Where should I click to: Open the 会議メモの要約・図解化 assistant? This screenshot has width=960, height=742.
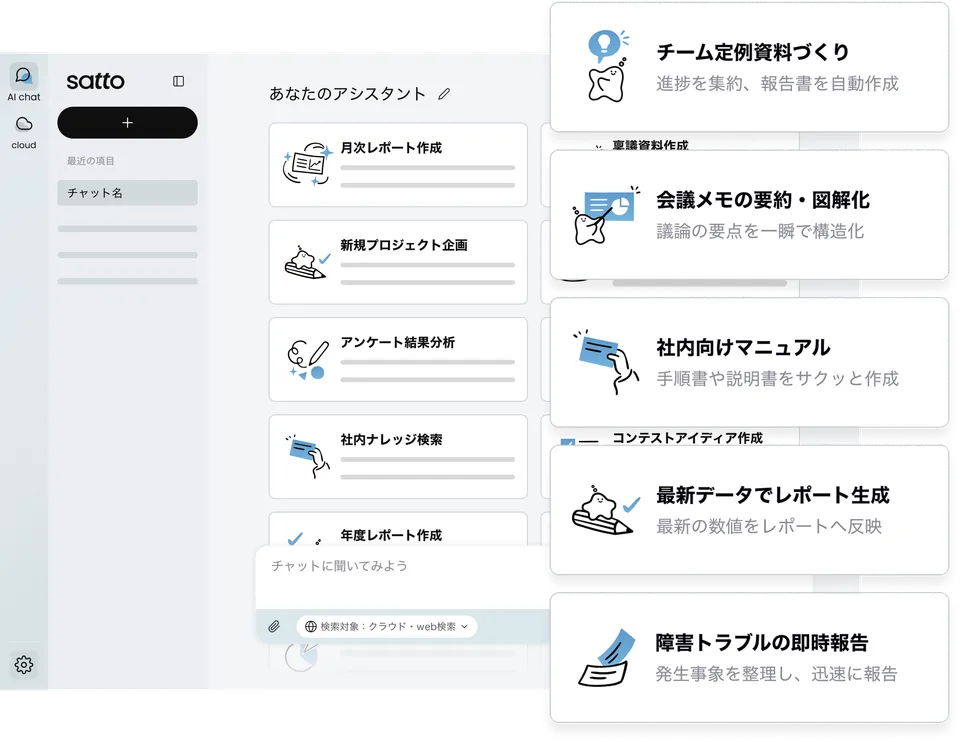(749, 215)
